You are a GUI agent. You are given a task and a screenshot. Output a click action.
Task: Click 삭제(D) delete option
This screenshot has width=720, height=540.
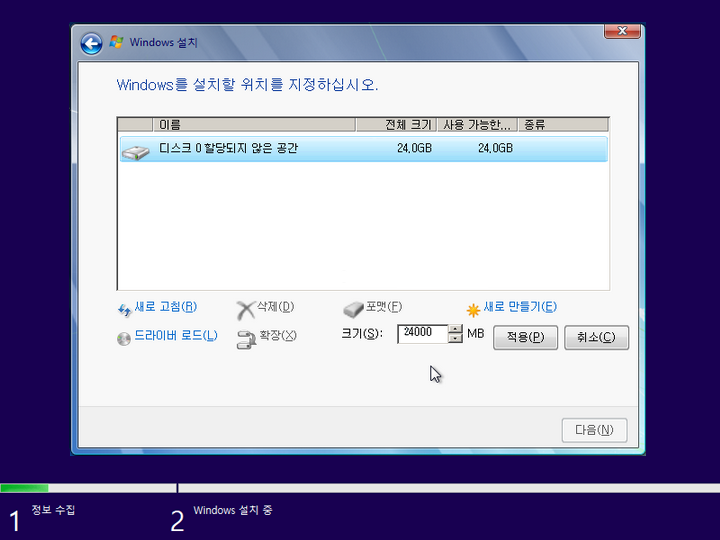tap(276, 306)
